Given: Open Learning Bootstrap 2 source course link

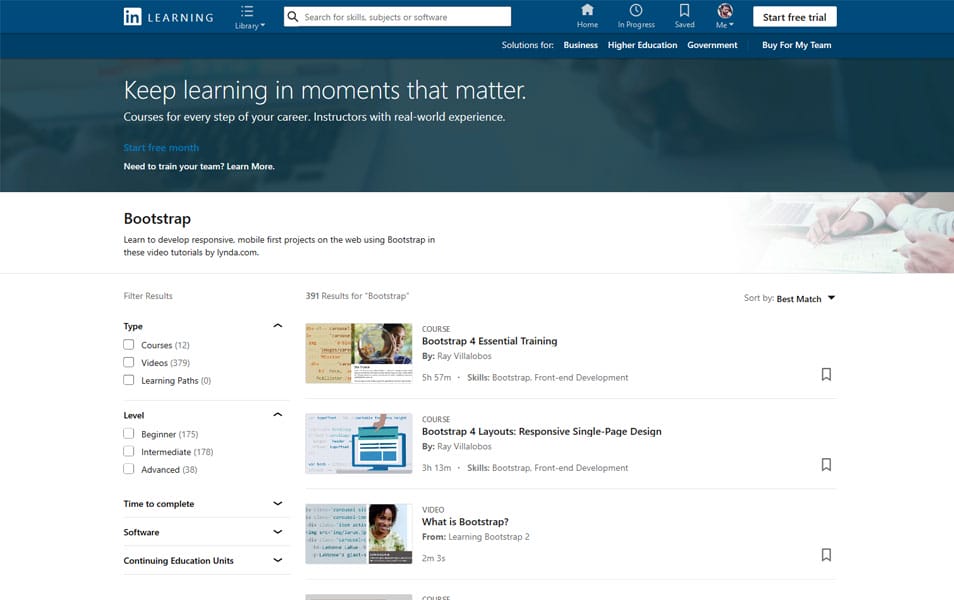Looking at the screenshot, I should (x=489, y=537).
